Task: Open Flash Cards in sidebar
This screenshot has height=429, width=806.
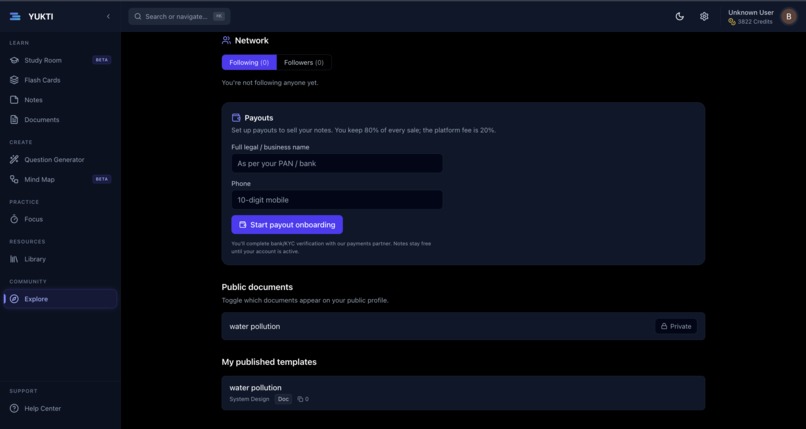Action: pos(60,80)
